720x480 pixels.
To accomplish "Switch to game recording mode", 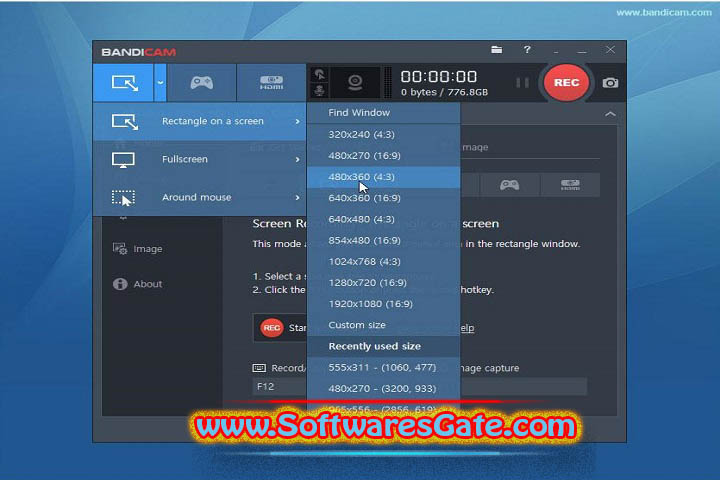I will point(202,83).
